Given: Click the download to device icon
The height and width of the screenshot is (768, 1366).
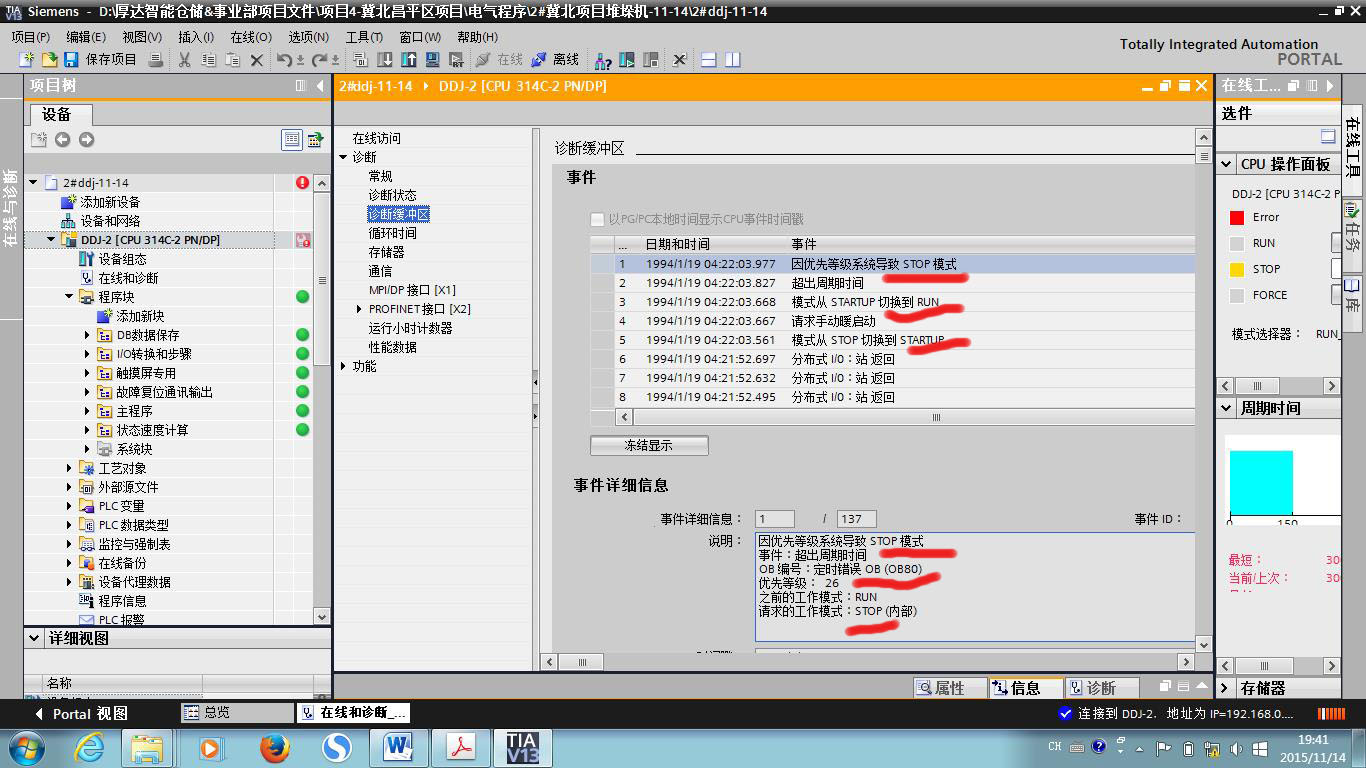Looking at the screenshot, I should point(385,60).
